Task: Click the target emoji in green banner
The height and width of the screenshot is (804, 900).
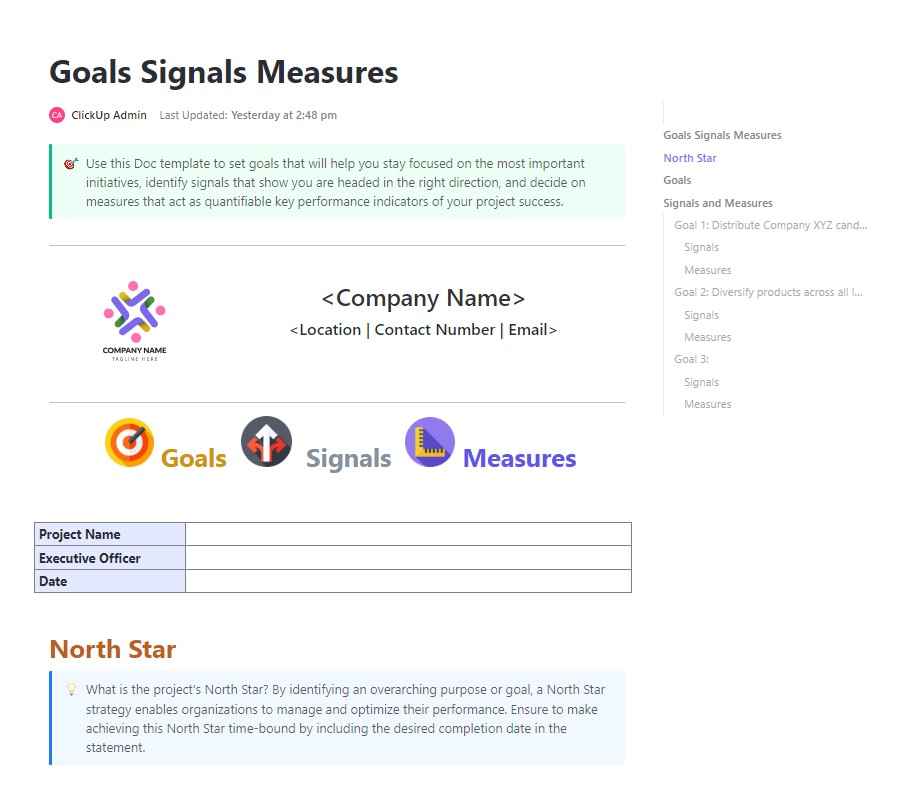Action: [71, 163]
